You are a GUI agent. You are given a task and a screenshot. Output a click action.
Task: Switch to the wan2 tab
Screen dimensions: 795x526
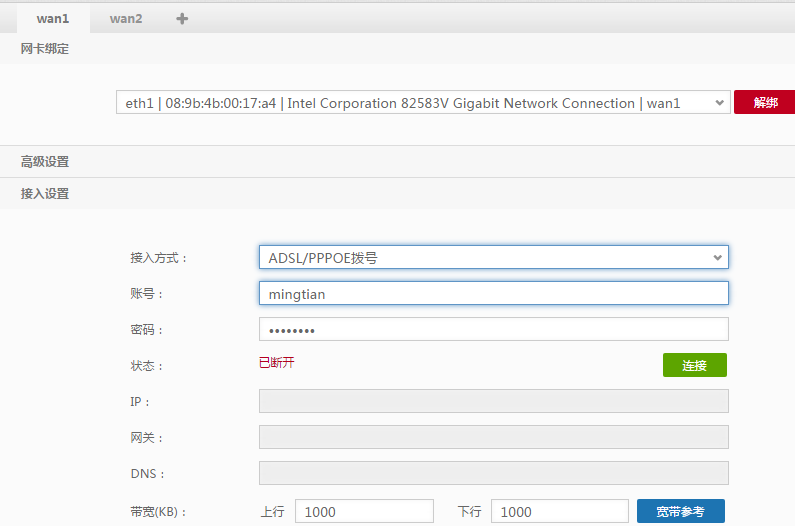126,18
